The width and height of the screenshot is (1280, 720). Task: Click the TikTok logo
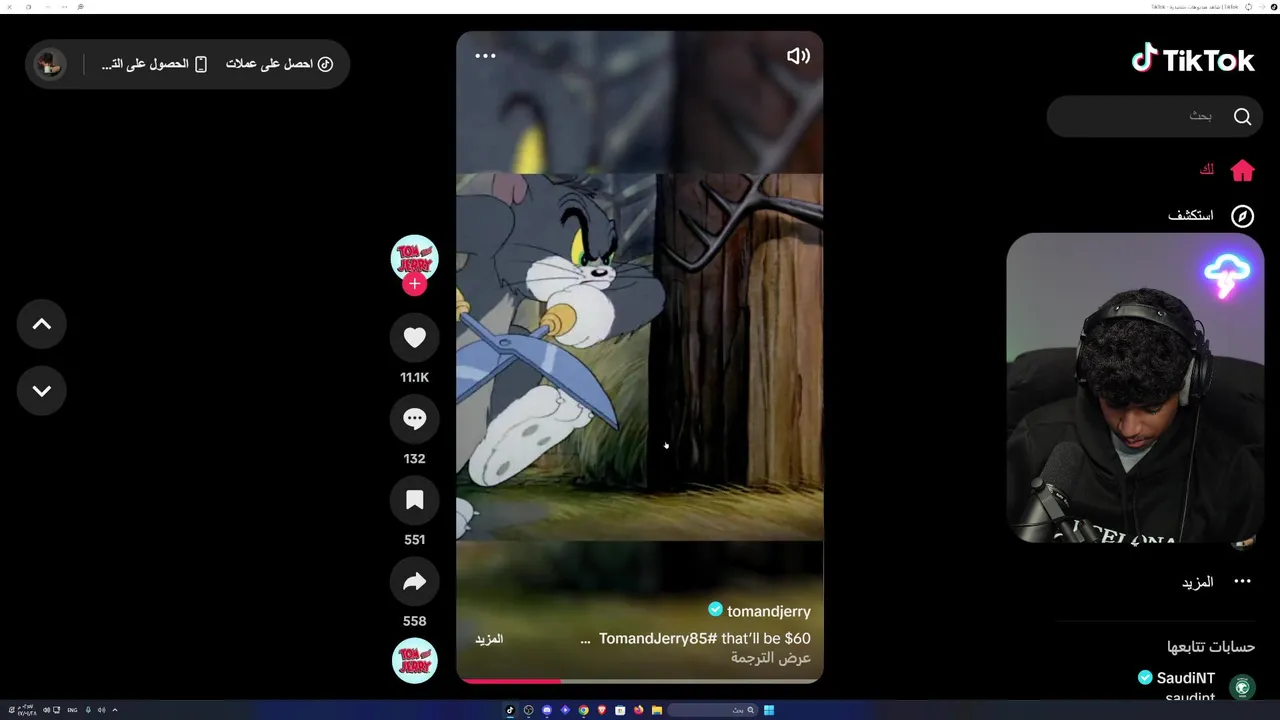[x=1193, y=59]
